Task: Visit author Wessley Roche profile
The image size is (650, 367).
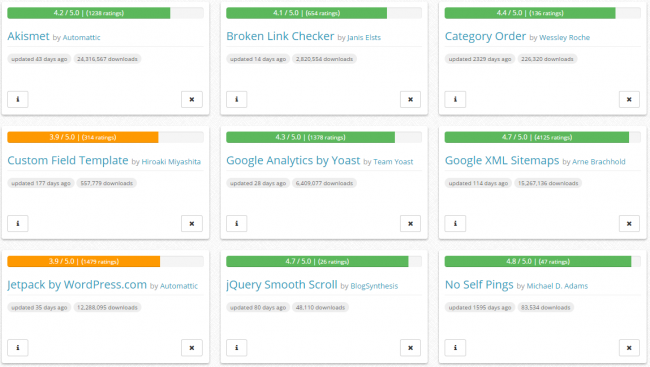Action: click(x=565, y=37)
